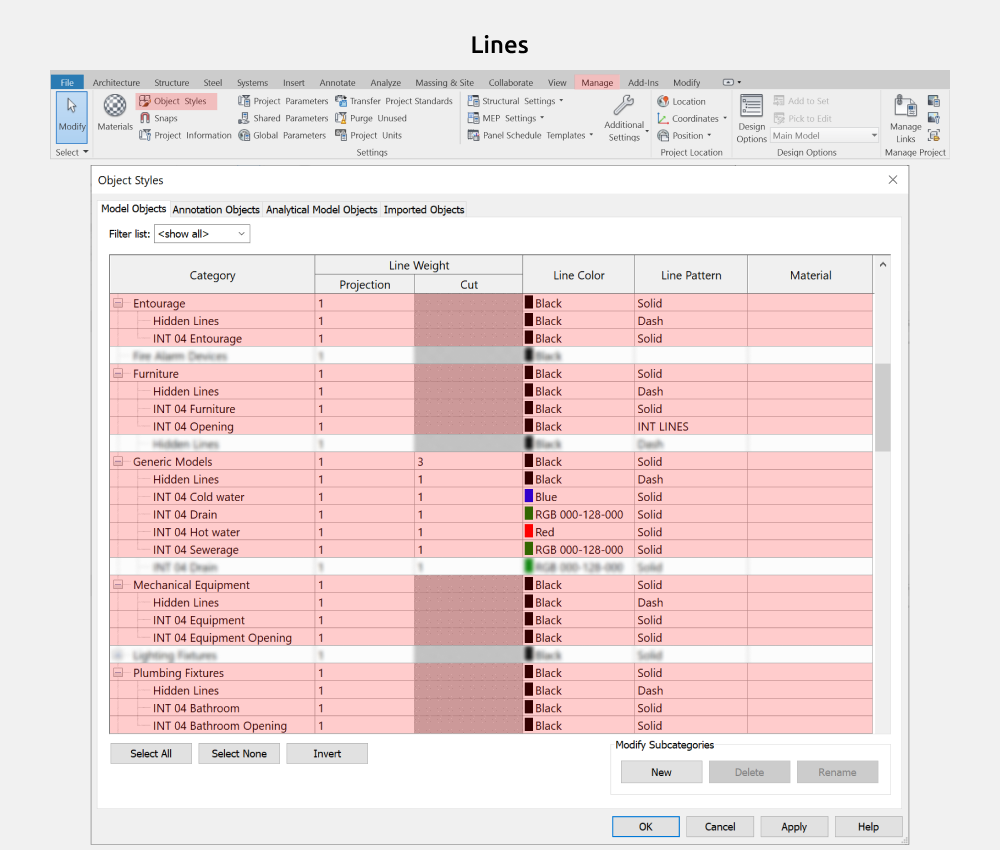Open the Location tool
Viewport: 1000px width, 850px height.
(x=681, y=101)
